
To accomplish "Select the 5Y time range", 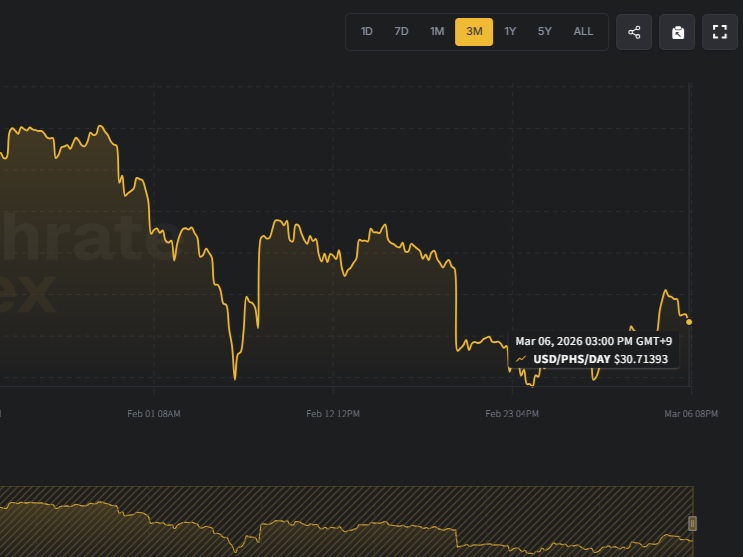I will click(545, 32).
